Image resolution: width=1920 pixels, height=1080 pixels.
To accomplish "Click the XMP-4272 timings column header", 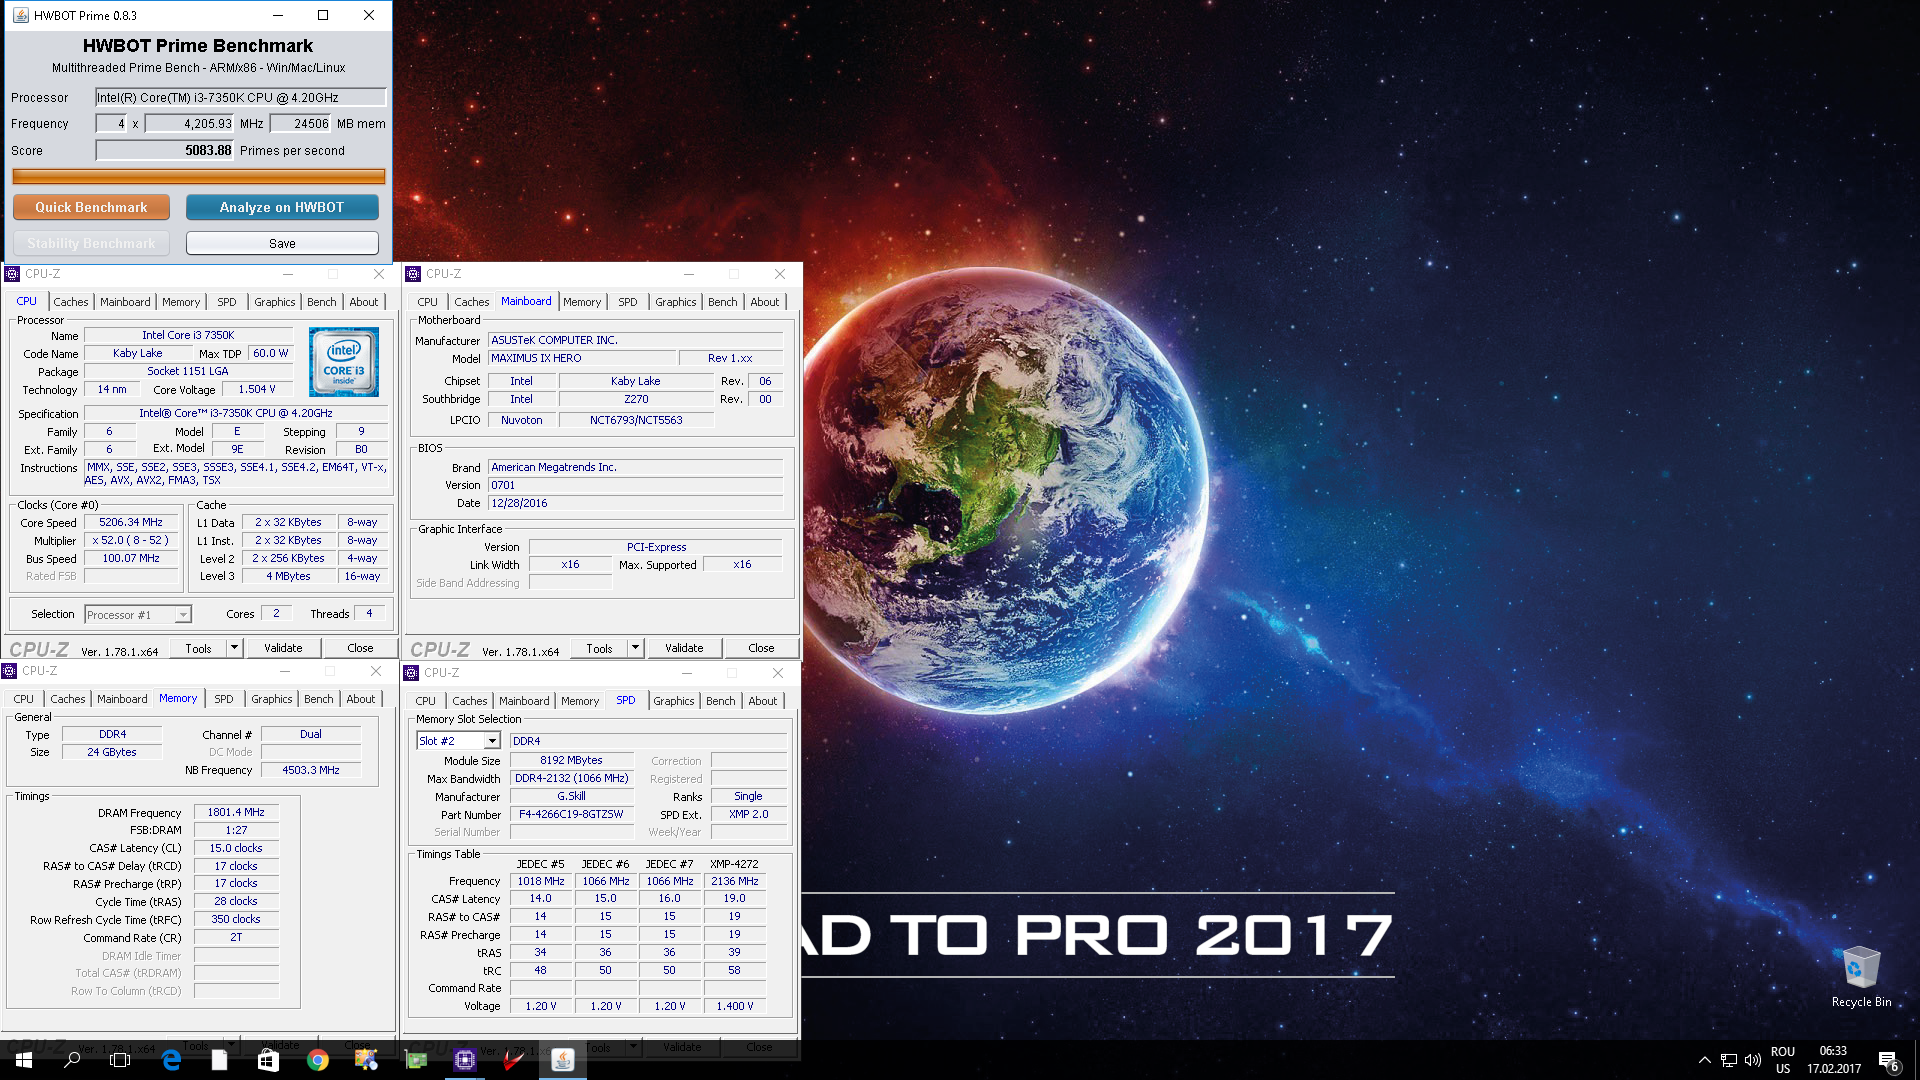I will pyautogui.click(x=734, y=864).
